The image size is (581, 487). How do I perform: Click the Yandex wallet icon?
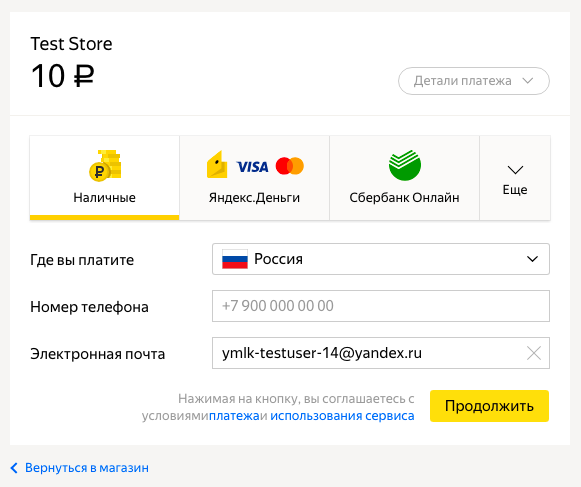(x=217, y=164)
